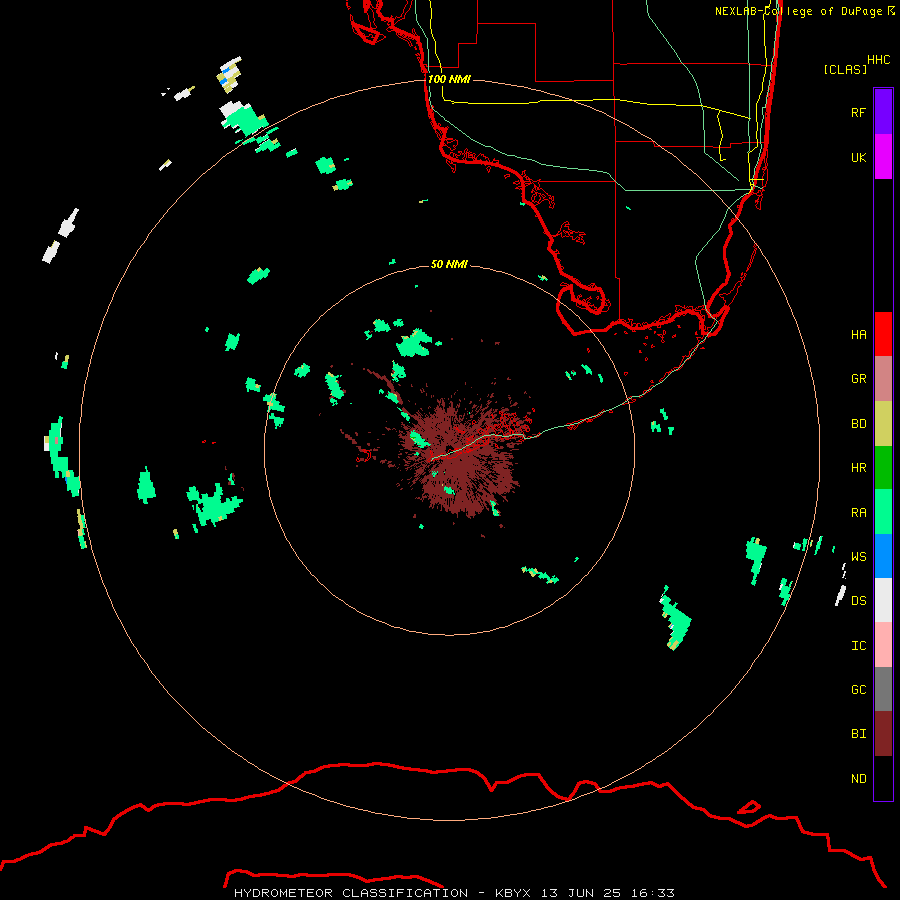
Task: Click the 'WS' legend label
Action: (x=858, y=556)
